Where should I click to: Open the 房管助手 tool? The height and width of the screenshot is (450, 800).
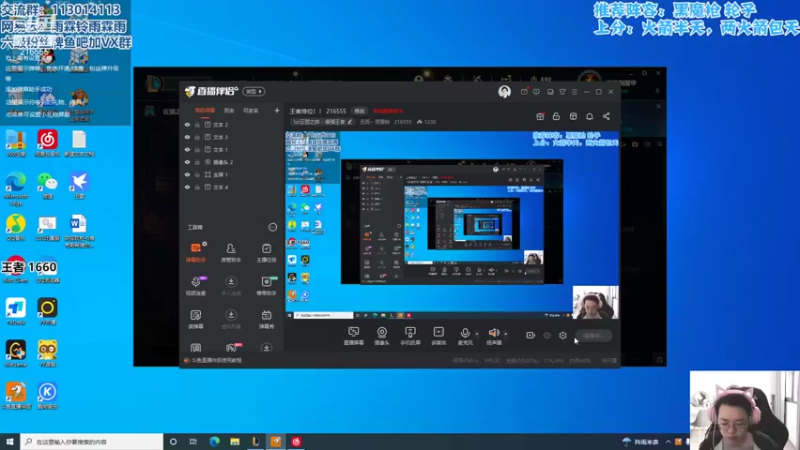tap(231, 252)
